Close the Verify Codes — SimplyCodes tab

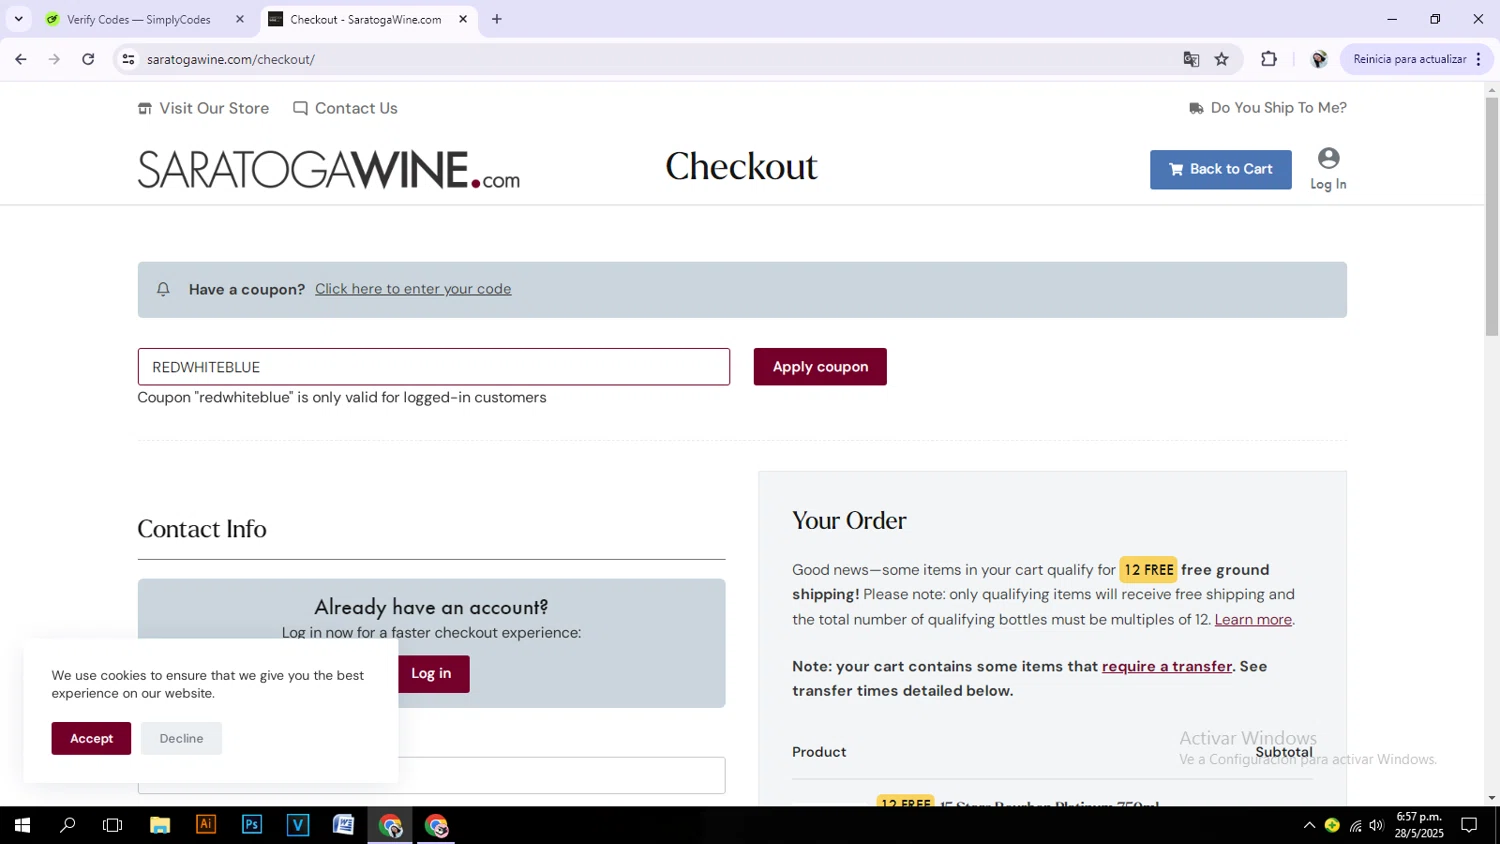click(240, 19)
